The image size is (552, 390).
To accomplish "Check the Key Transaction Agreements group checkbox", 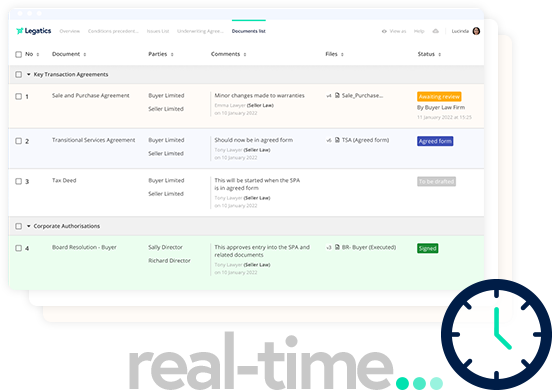I will point(19,74).
